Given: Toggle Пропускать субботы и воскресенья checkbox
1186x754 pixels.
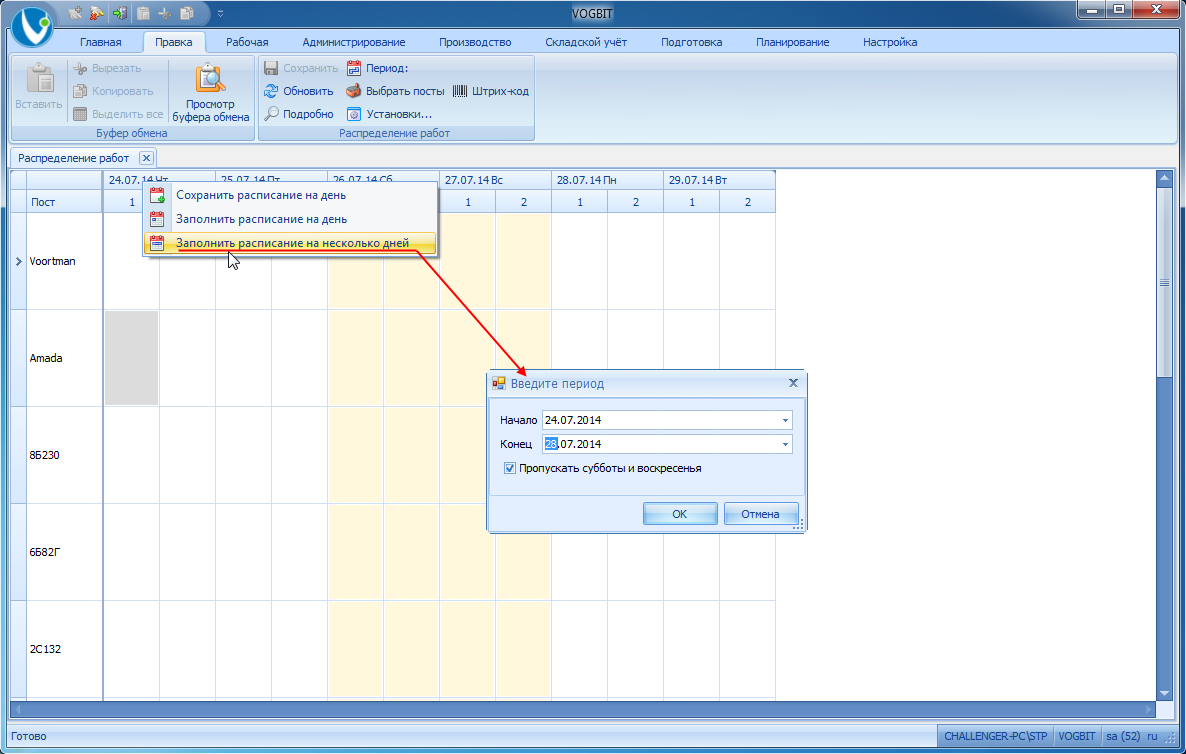Looking at the screenshot, I should click(510, 468).
